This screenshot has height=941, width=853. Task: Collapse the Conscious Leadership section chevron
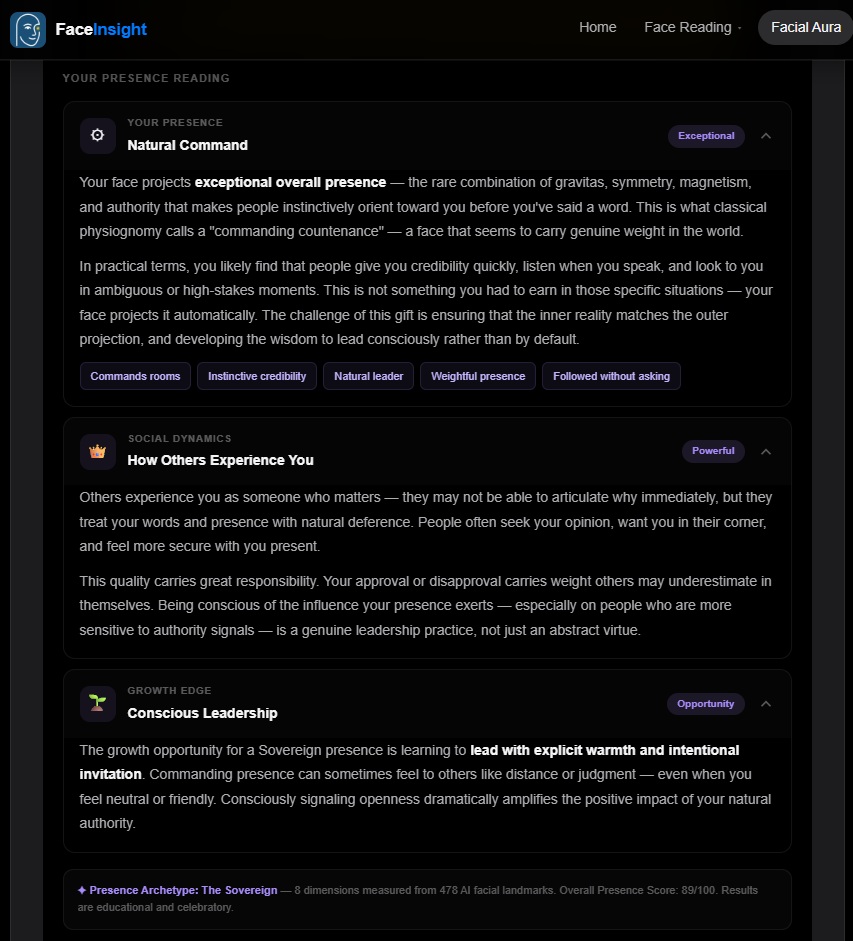(766, 704)
